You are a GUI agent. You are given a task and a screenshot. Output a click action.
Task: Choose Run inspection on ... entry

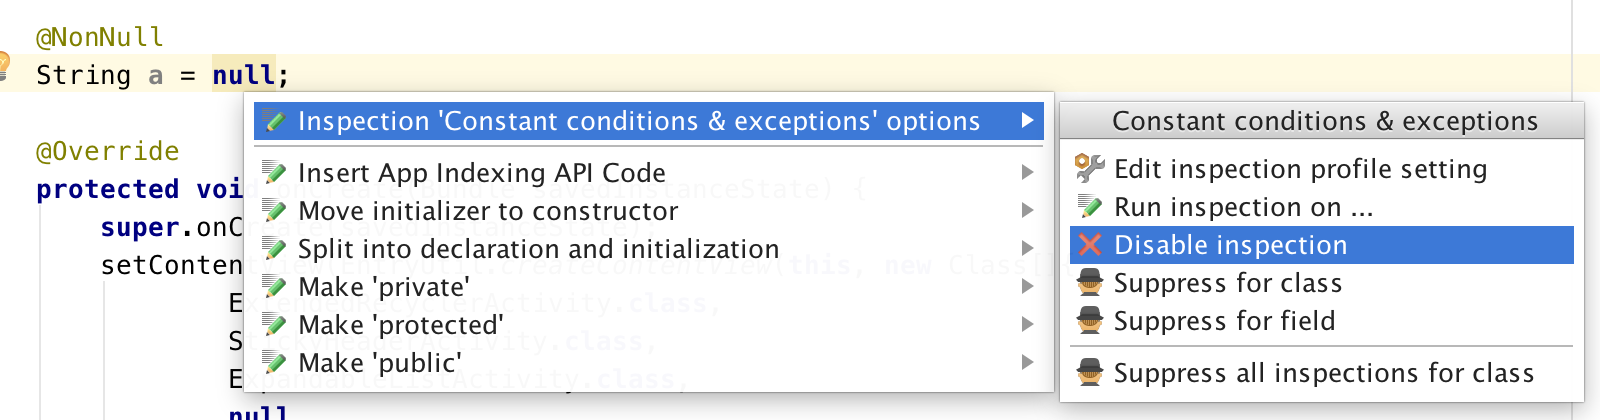coord(1243,207)
